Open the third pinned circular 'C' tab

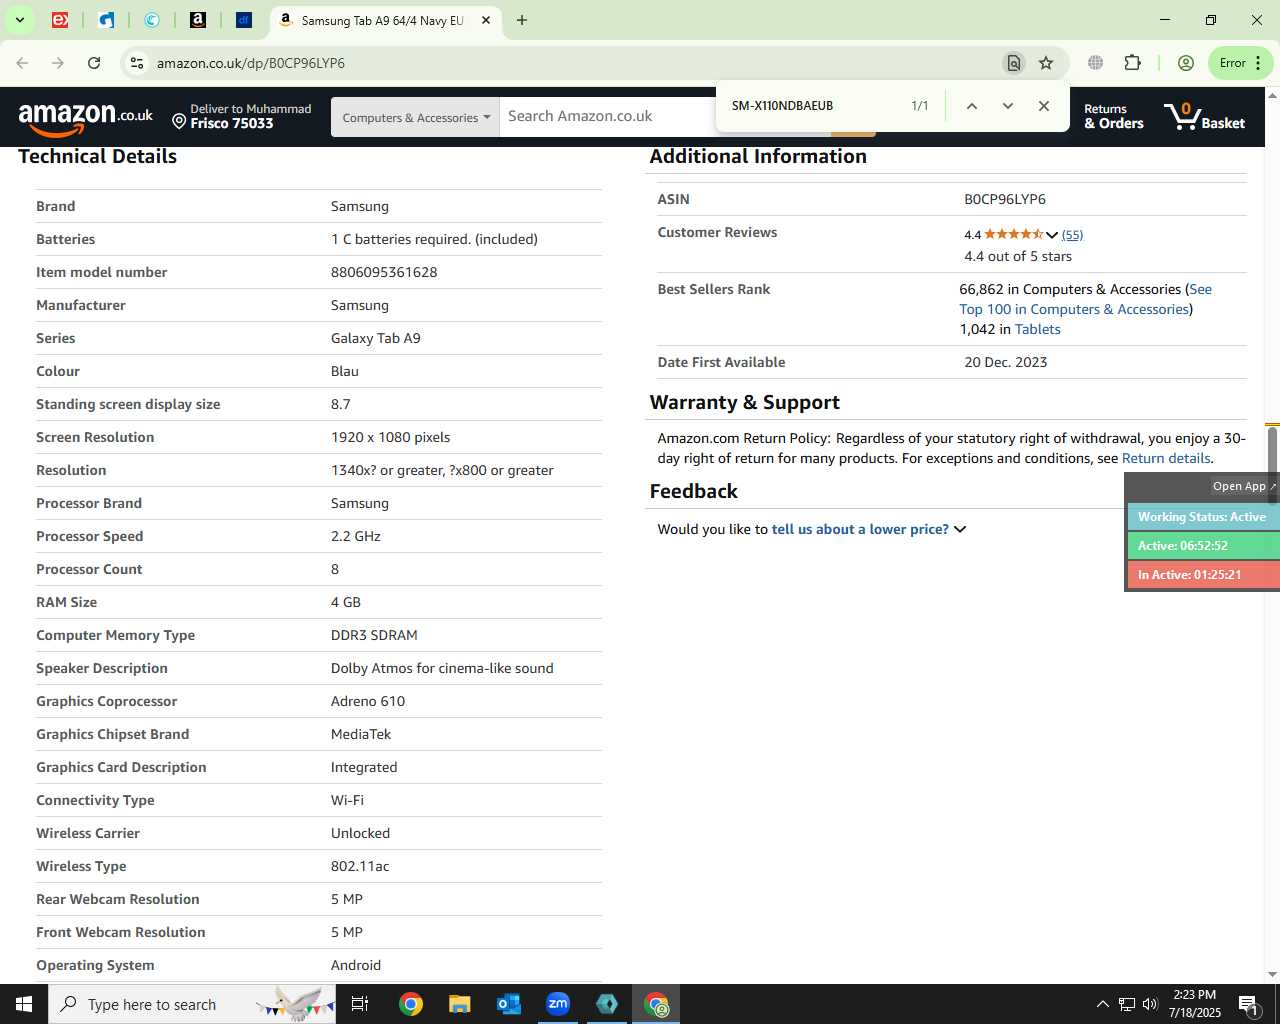(152, 20)
